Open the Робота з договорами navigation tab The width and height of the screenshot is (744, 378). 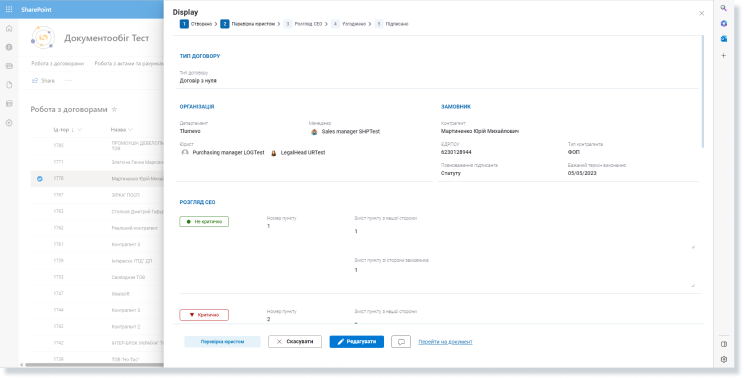pyautogui.click(x=57, y=64)
